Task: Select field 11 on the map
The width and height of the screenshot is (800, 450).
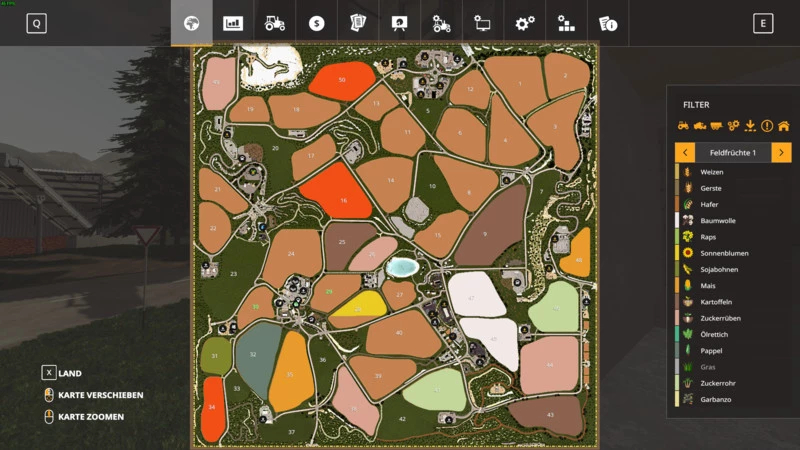Action: [x=403, y=133]
